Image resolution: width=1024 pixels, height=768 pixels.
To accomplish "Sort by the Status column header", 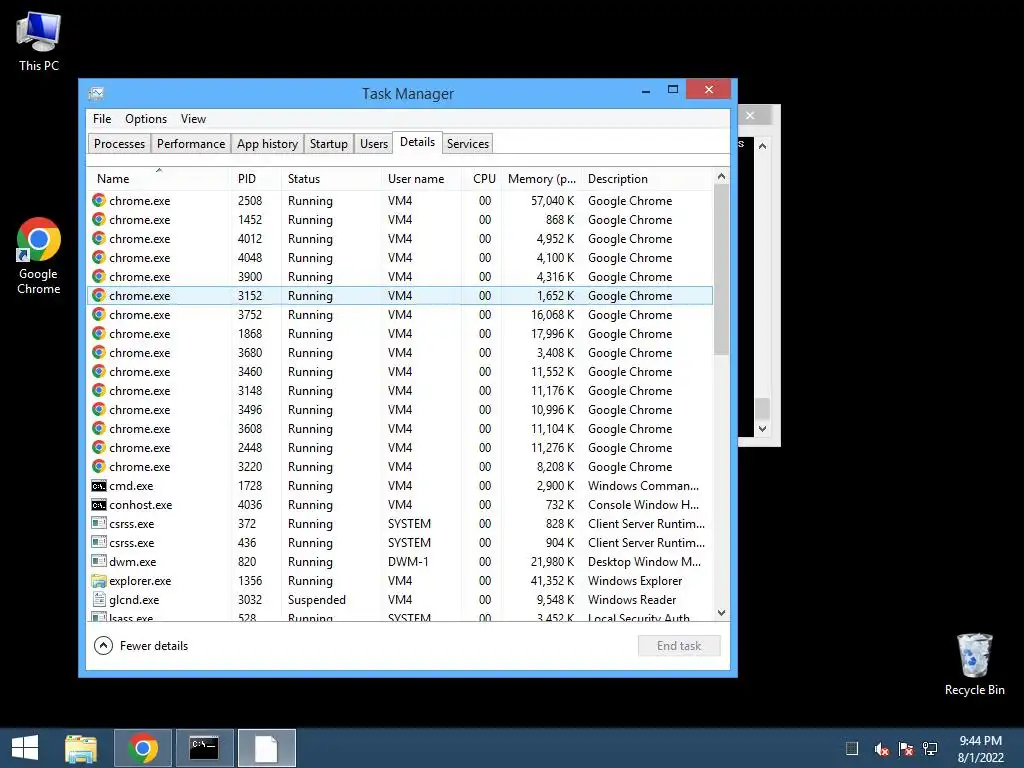I will tap(331, 179).
